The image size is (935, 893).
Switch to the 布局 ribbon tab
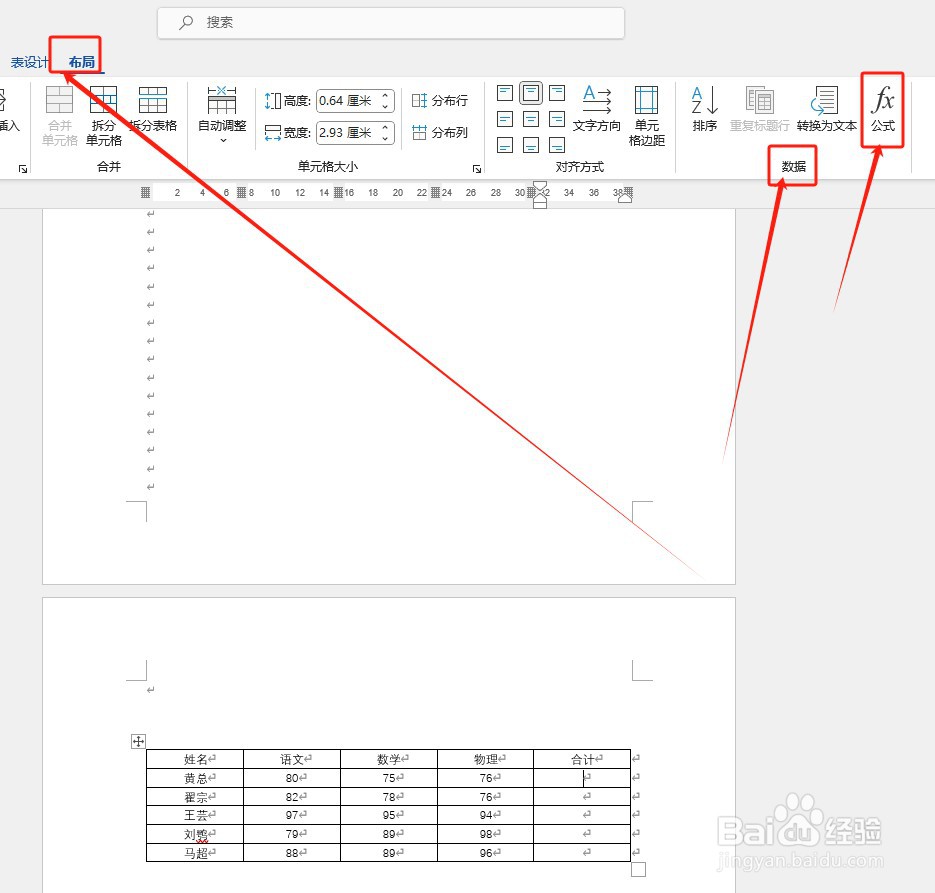(79, 60)
